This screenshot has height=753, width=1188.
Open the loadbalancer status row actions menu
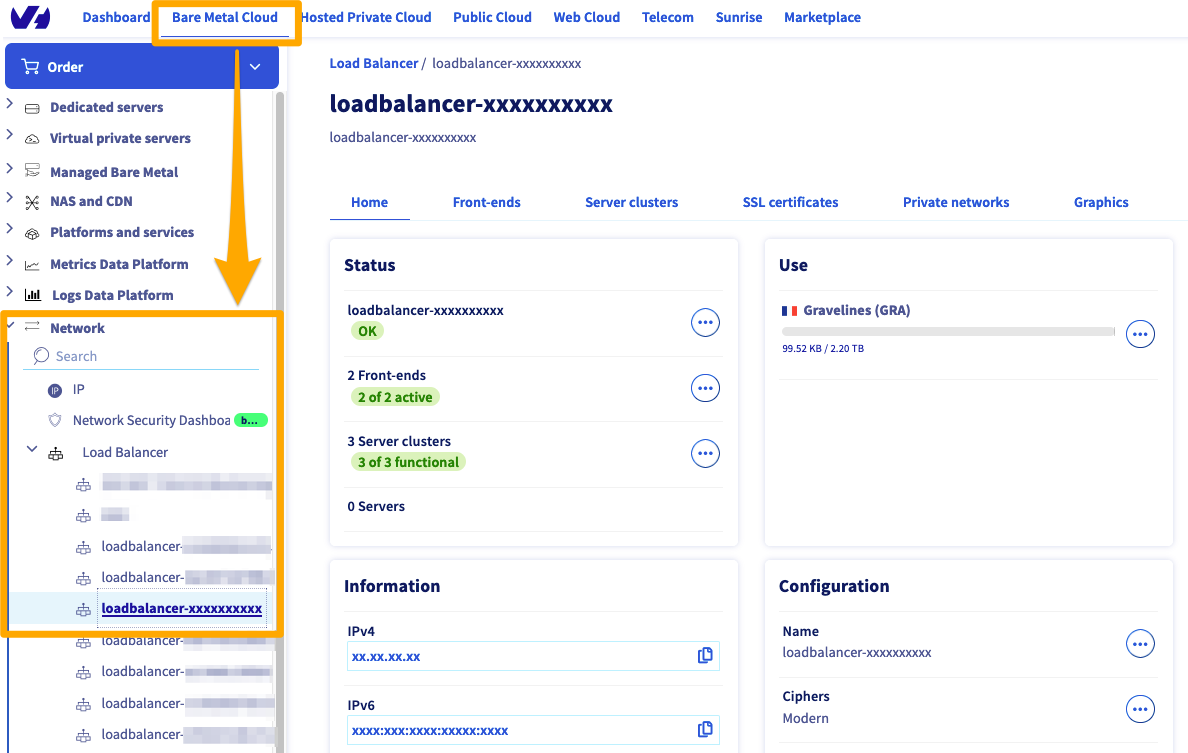click(705, 322)
